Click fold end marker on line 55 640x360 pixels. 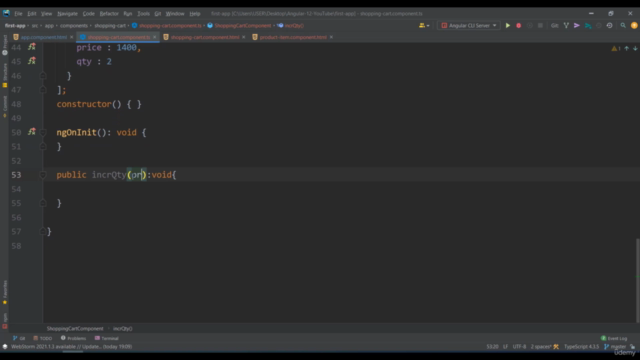[43, 203]
